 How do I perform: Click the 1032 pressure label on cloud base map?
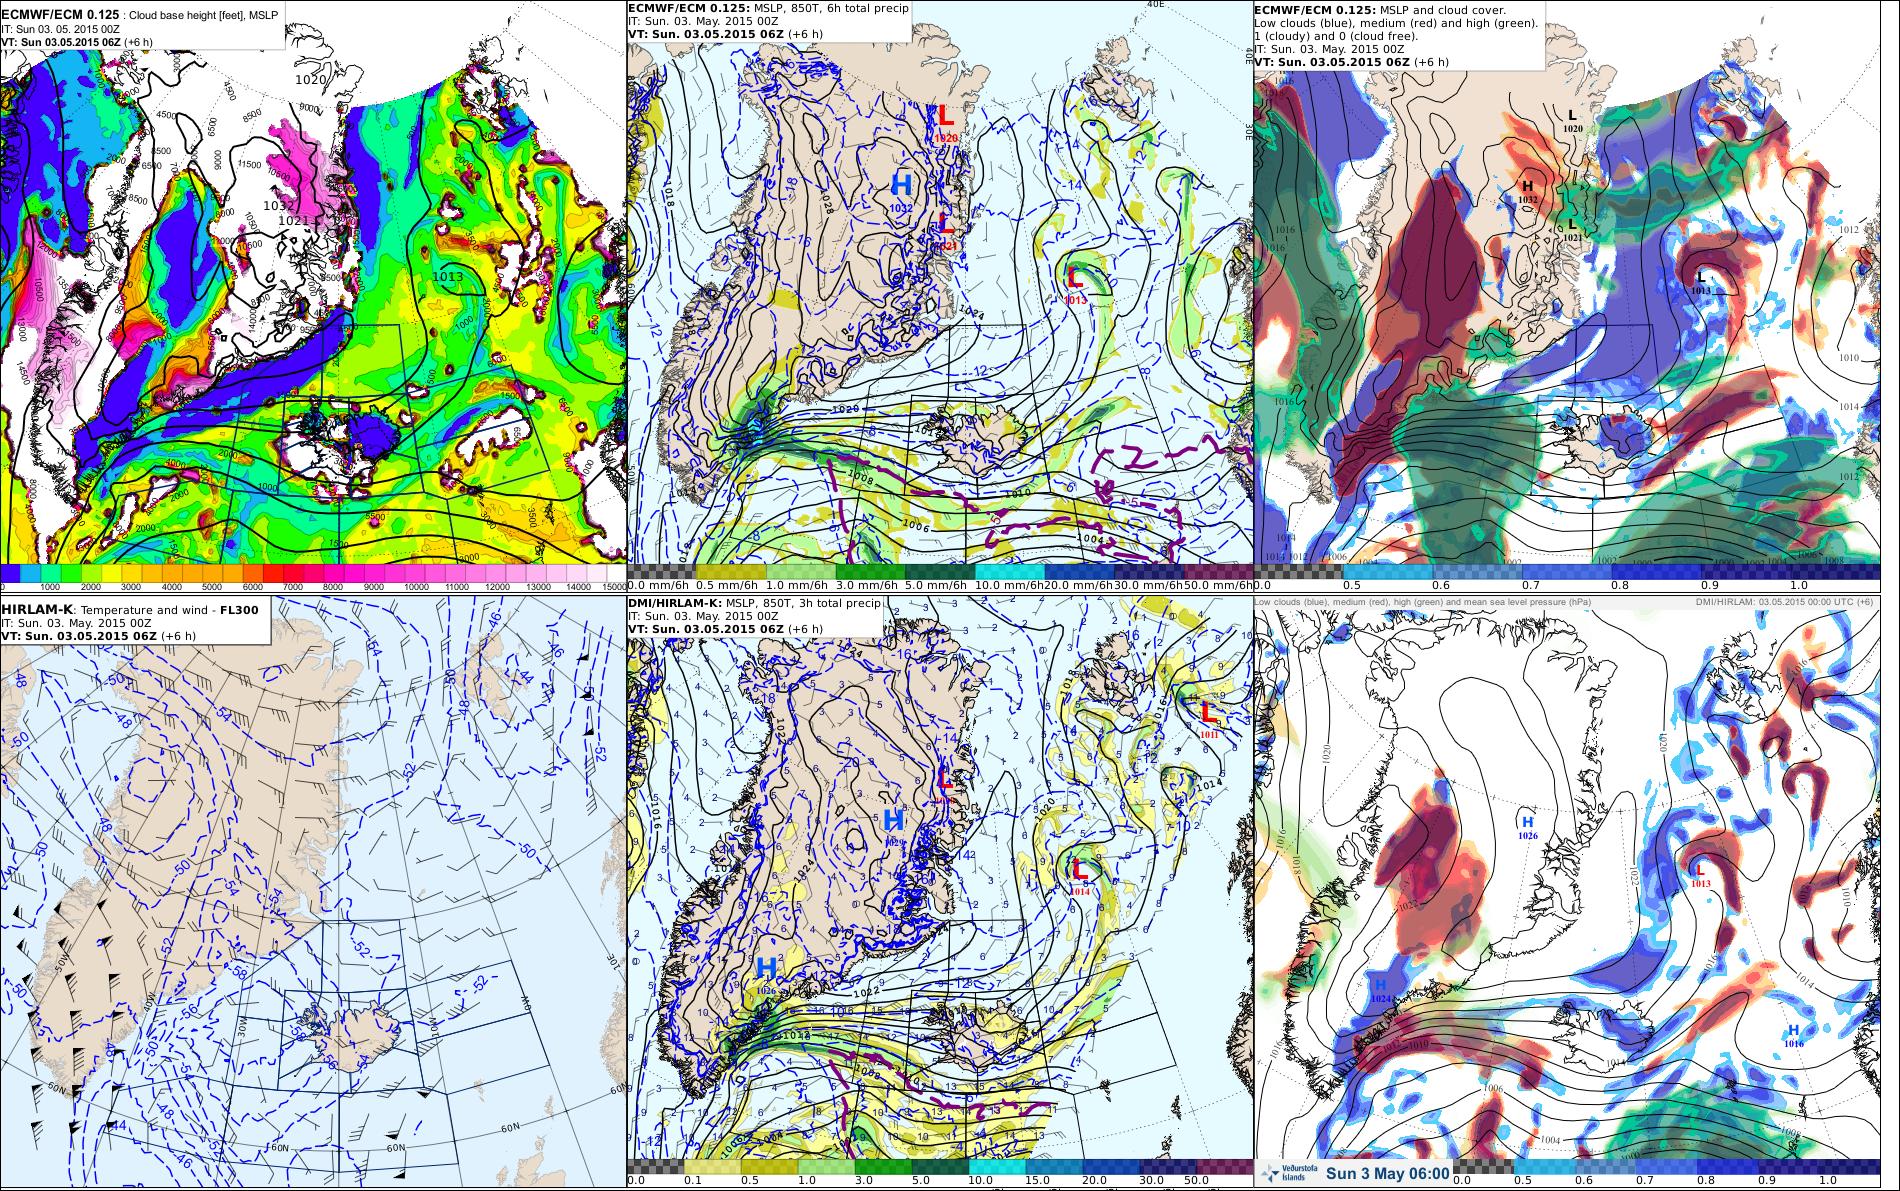pyautogui.click(x=278, y=205)
